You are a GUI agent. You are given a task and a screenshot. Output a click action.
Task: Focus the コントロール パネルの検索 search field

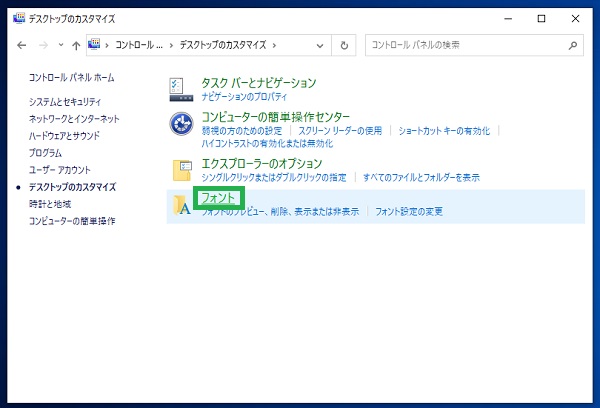[x=474, y=45]
